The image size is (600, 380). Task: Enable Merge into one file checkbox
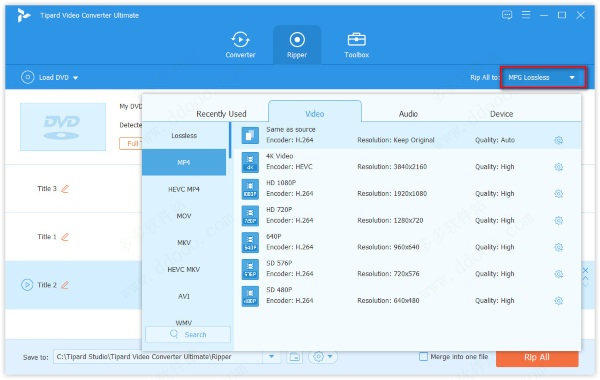click(x=423, y=357)
